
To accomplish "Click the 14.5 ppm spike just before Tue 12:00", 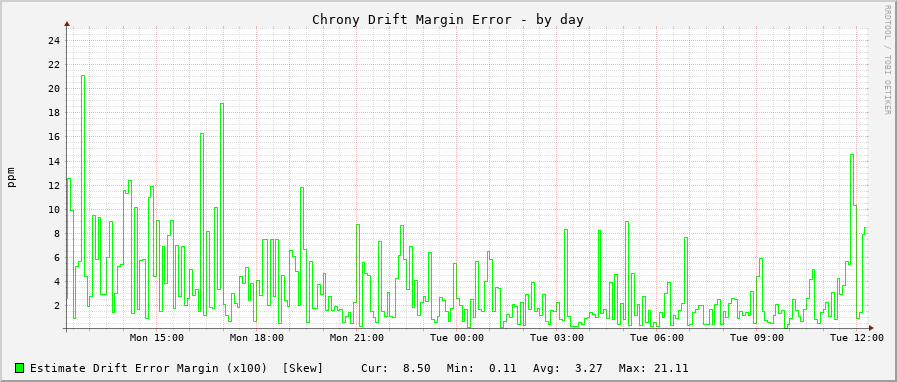I will (852, 209).
